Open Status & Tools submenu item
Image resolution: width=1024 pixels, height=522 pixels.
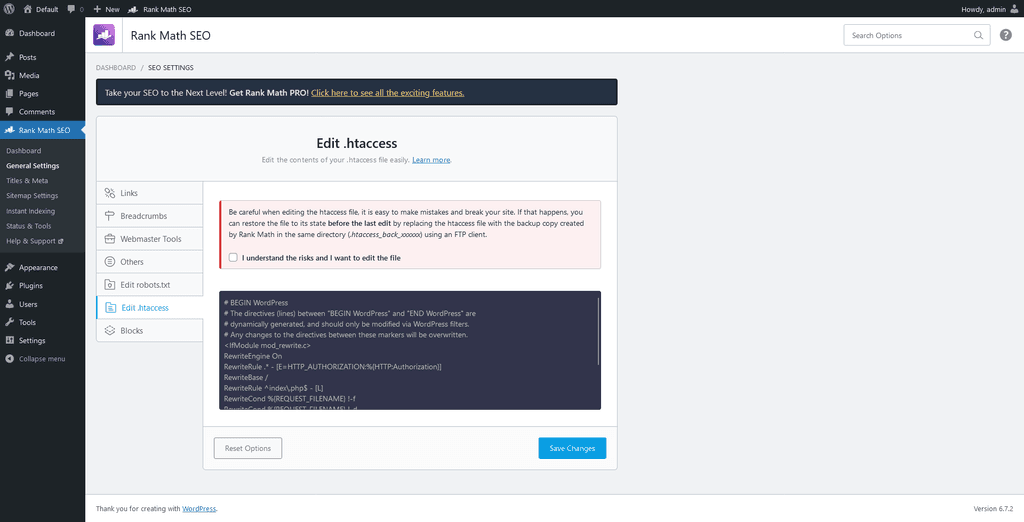point(29,226)
